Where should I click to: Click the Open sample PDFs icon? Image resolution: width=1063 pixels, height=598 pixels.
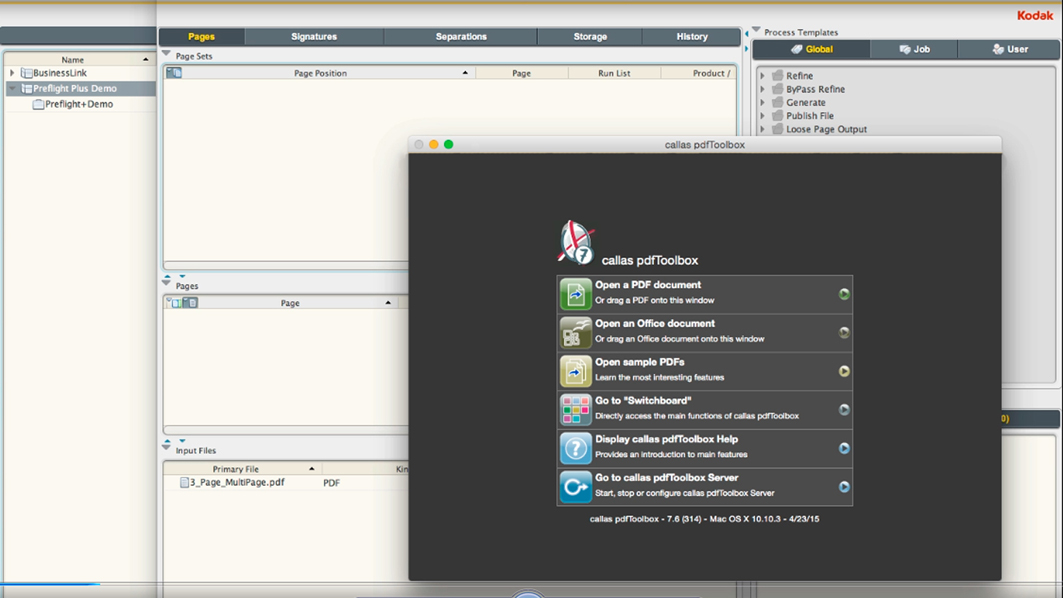tap(575, 371)
